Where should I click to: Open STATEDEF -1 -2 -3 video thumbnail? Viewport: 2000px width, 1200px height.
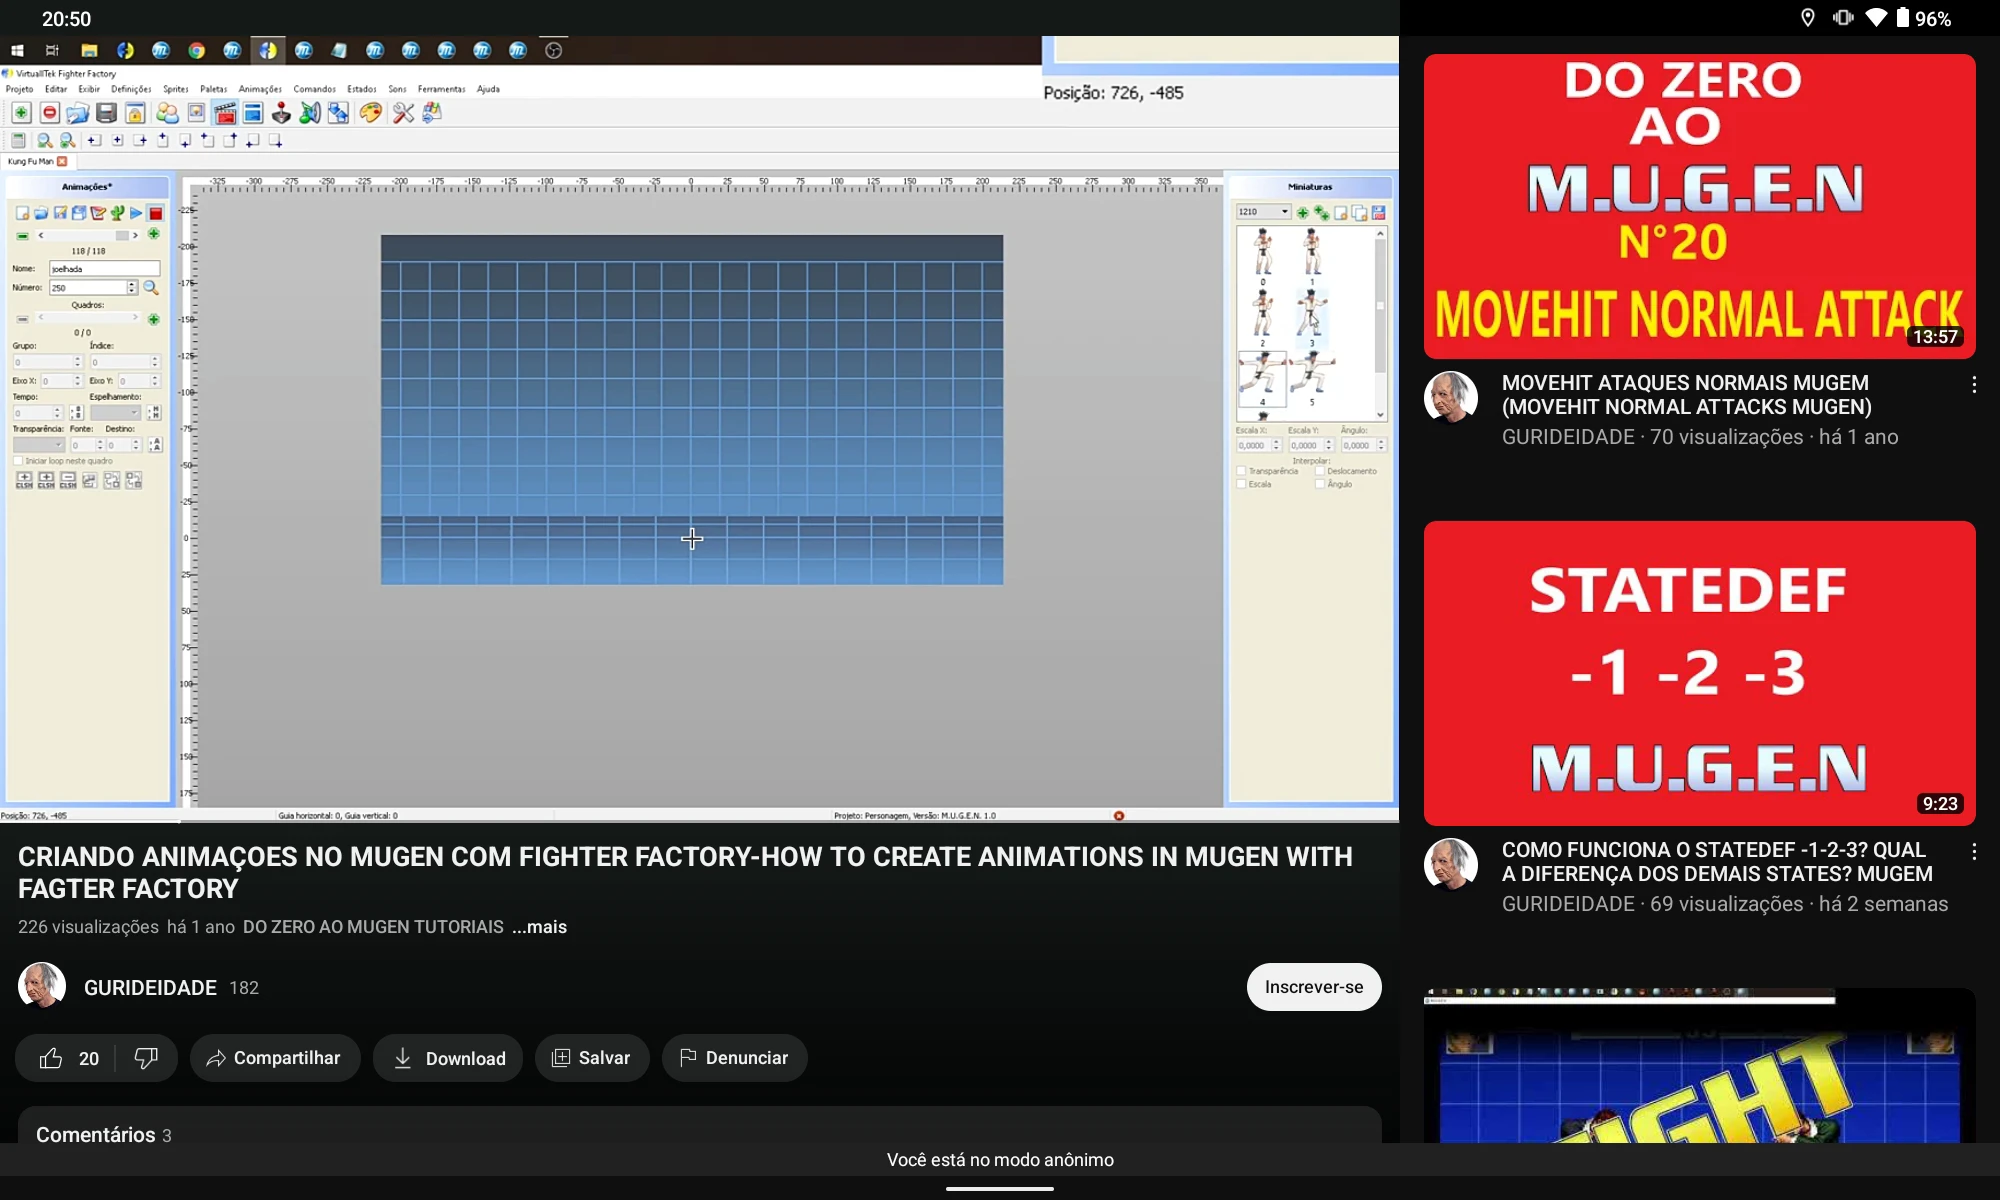pos(1699,673)
